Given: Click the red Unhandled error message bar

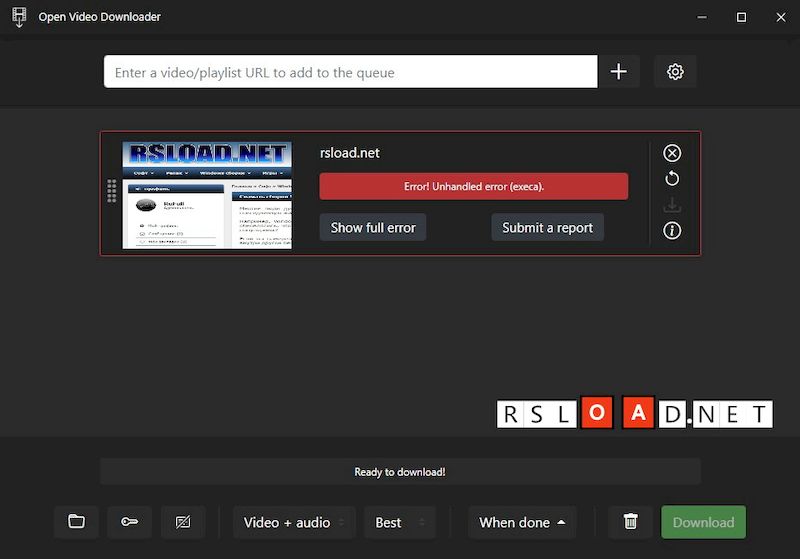Looking at the screenshot, I should [473, 186].
